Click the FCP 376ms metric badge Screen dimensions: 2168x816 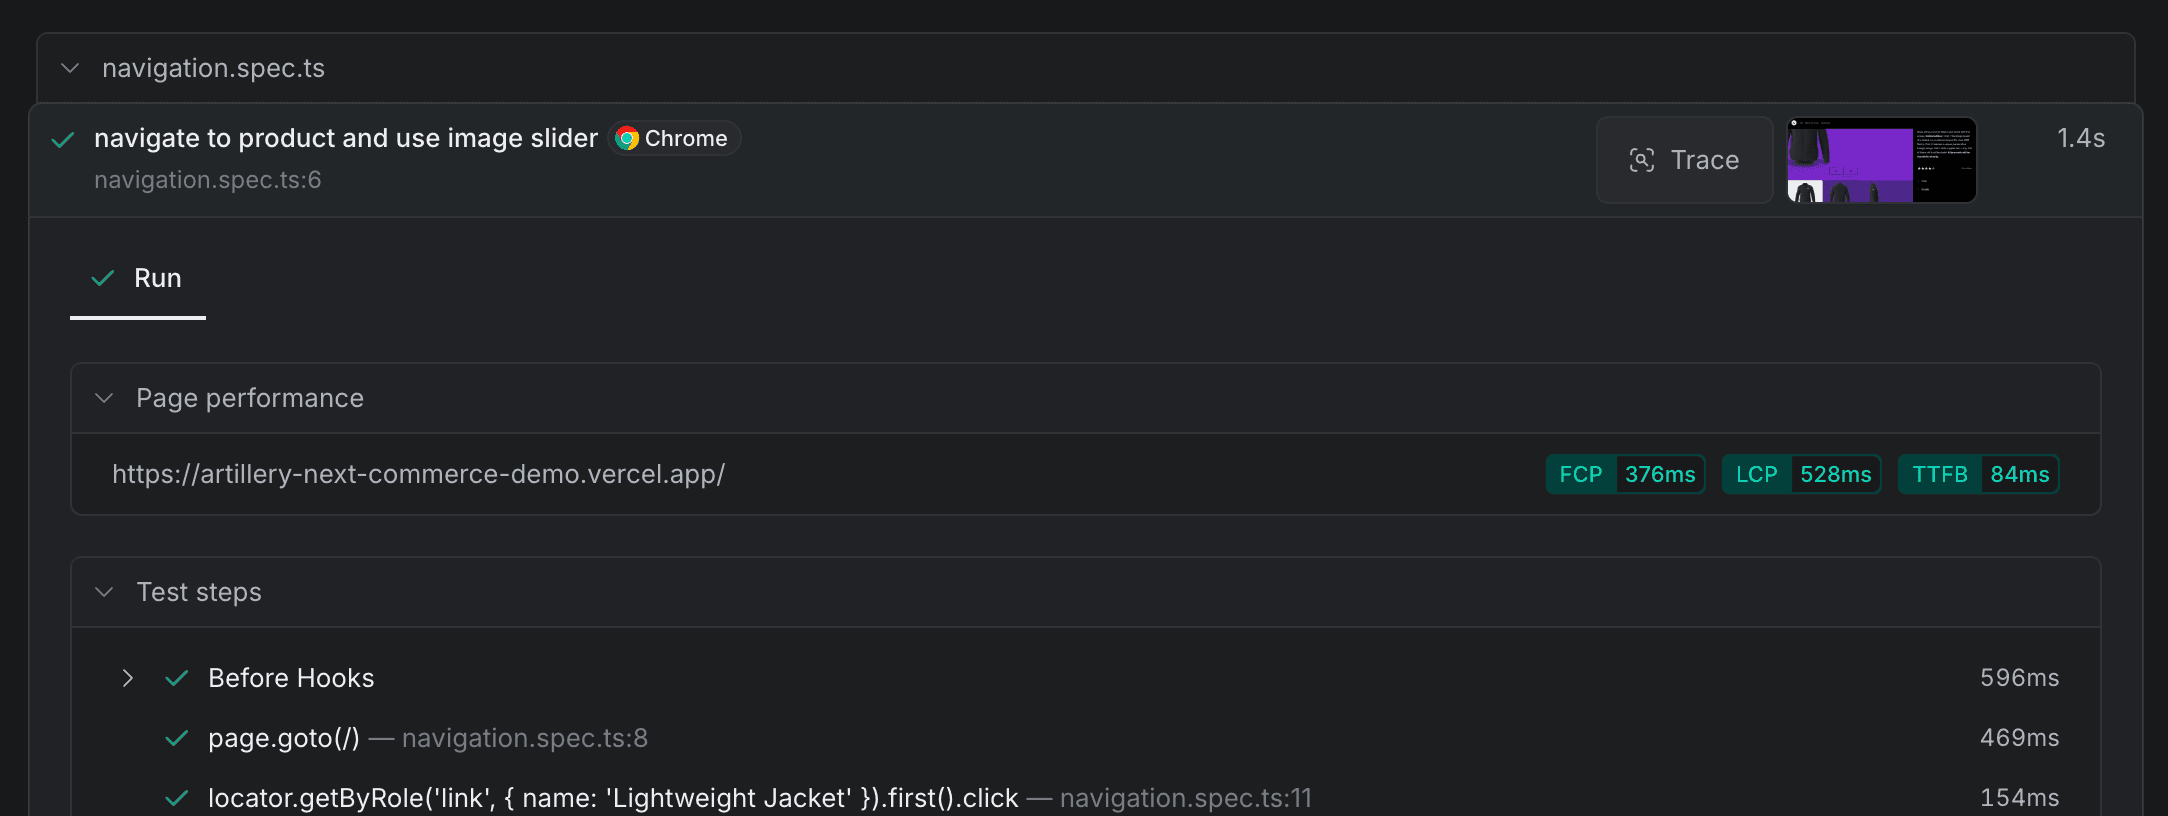coord(1626,474)
